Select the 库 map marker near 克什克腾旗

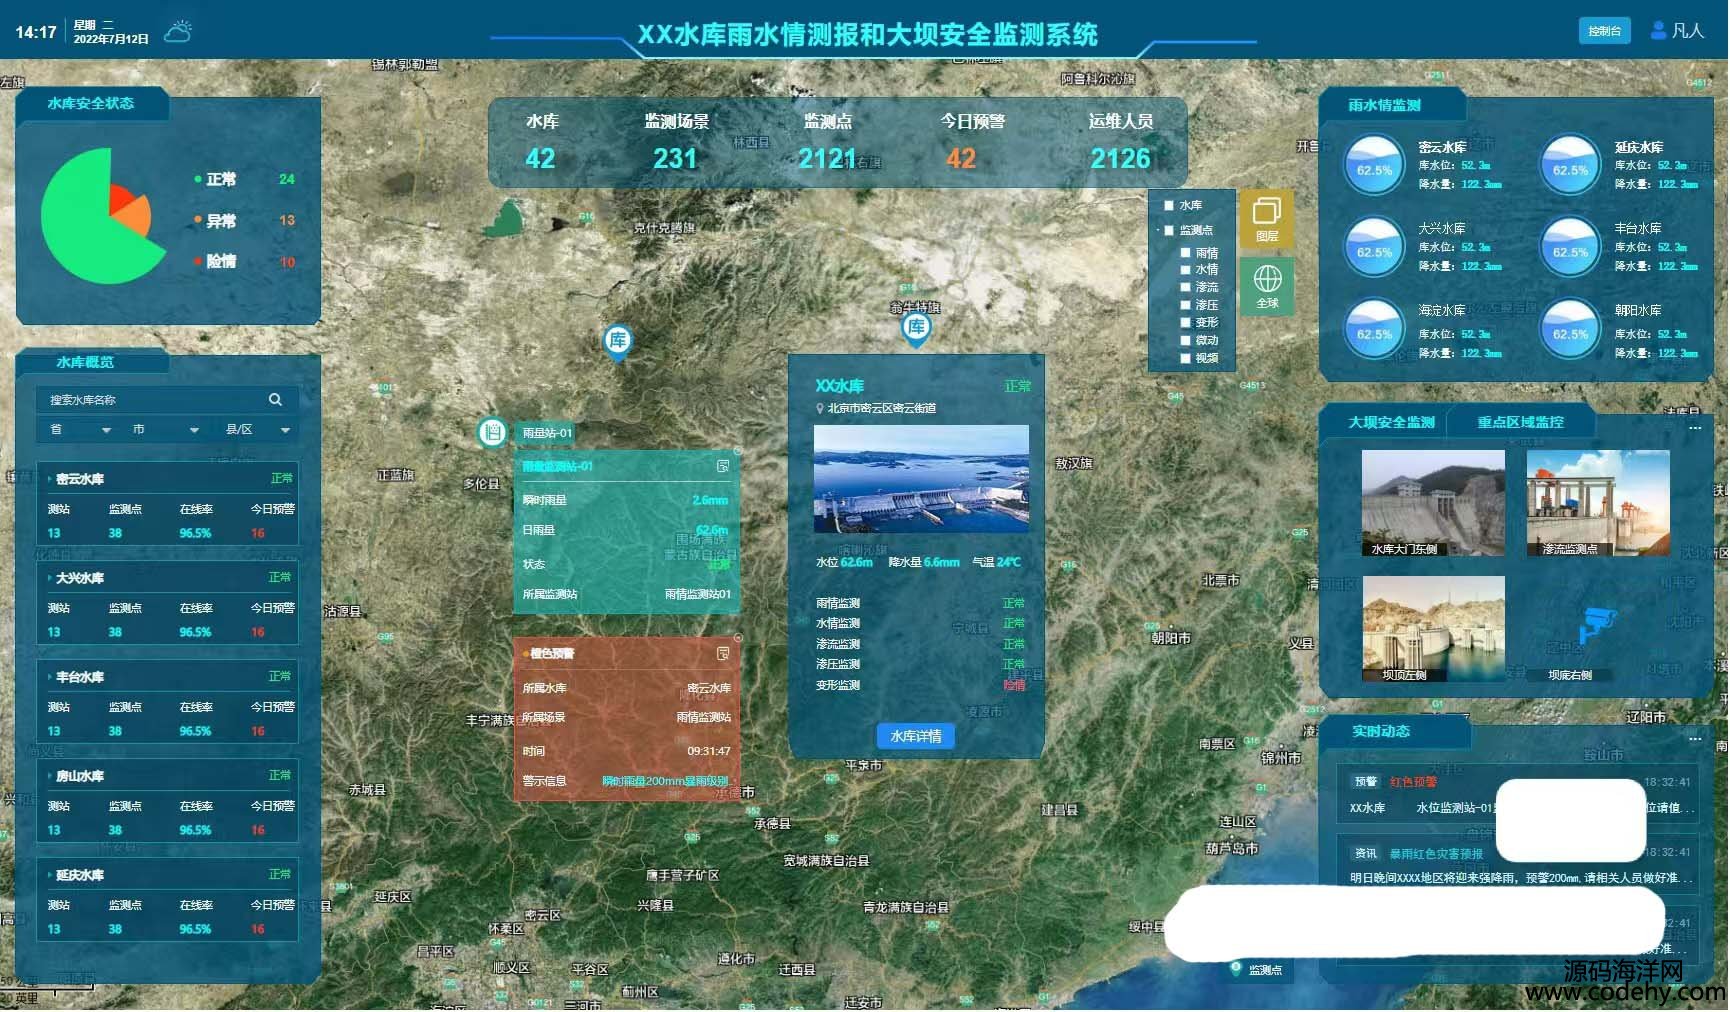coord(618,342)
